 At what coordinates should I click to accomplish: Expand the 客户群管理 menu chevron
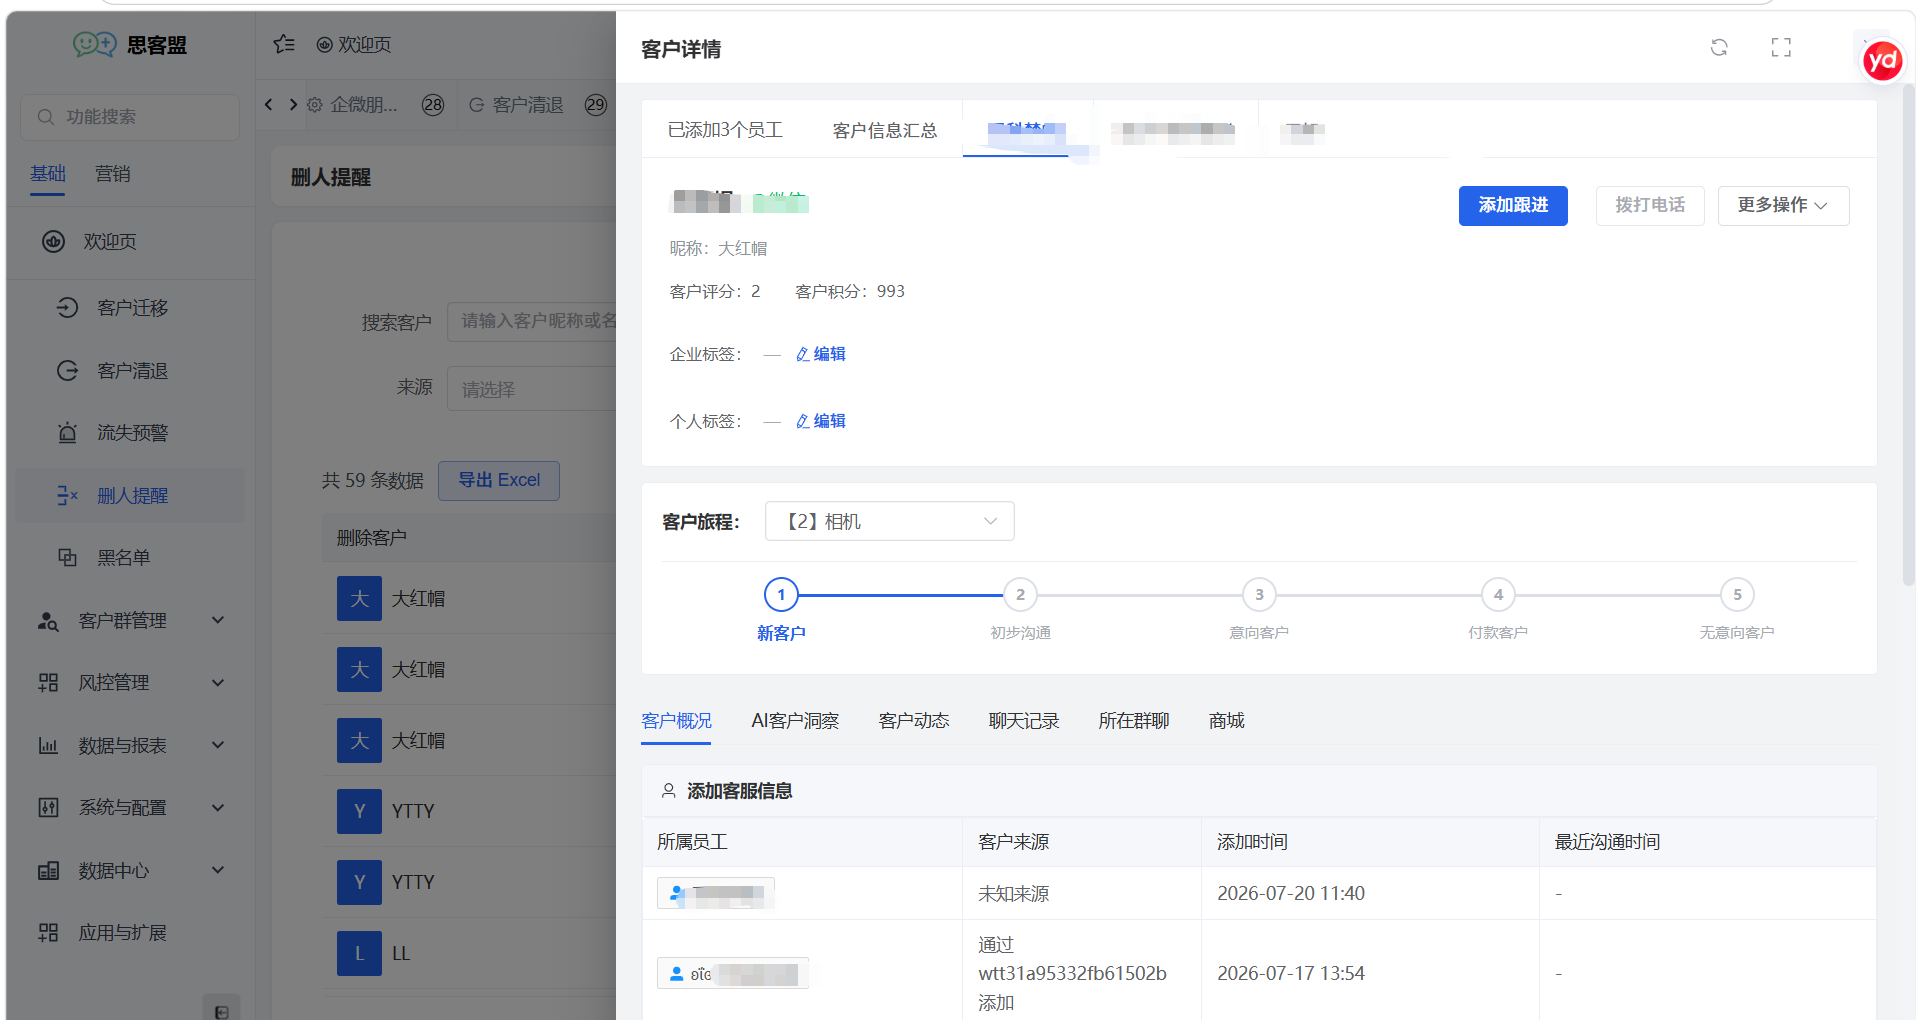(x=218, y=620)
